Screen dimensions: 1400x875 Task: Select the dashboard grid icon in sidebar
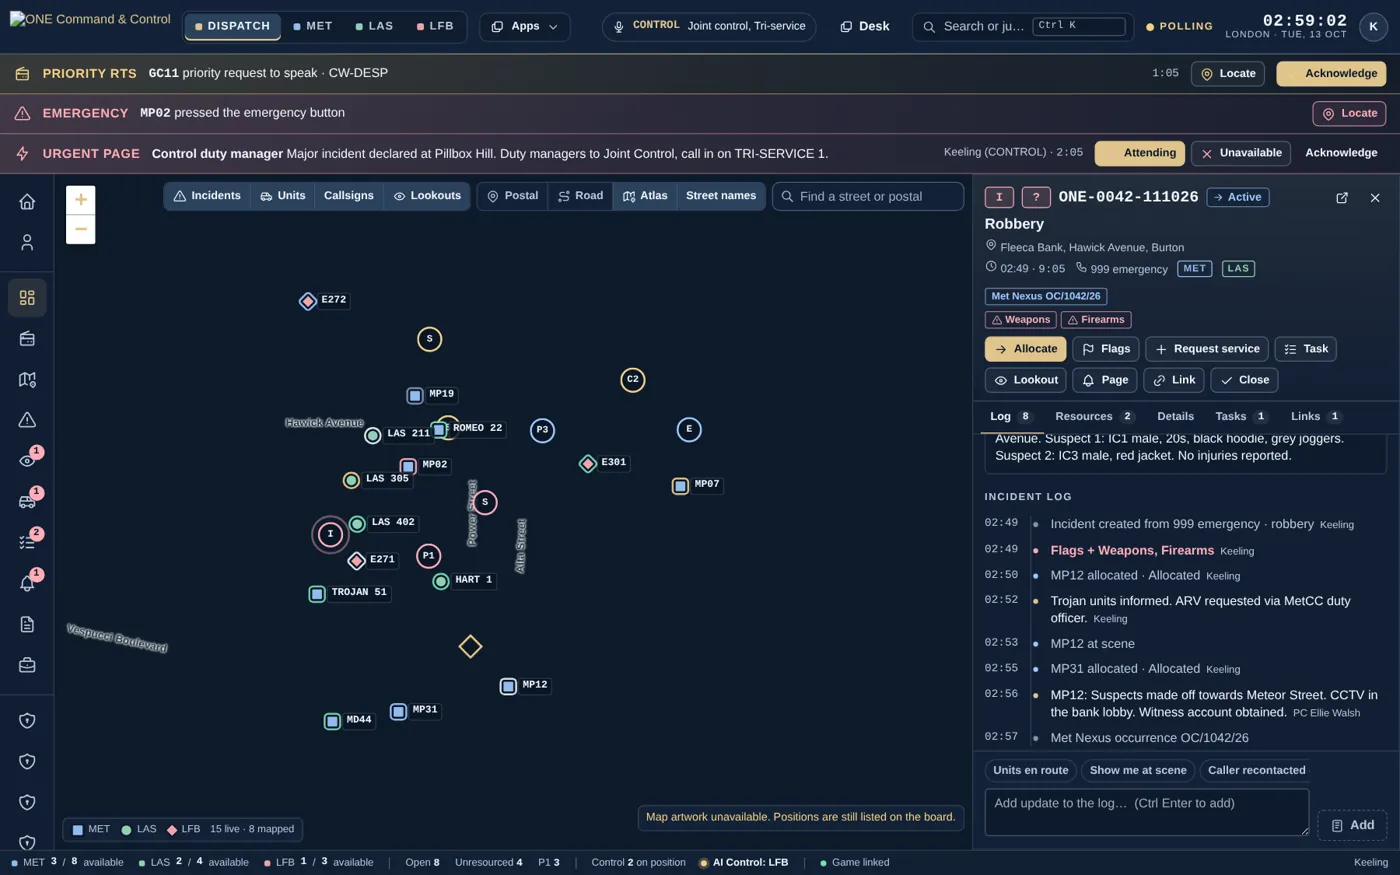pos(27,298)
